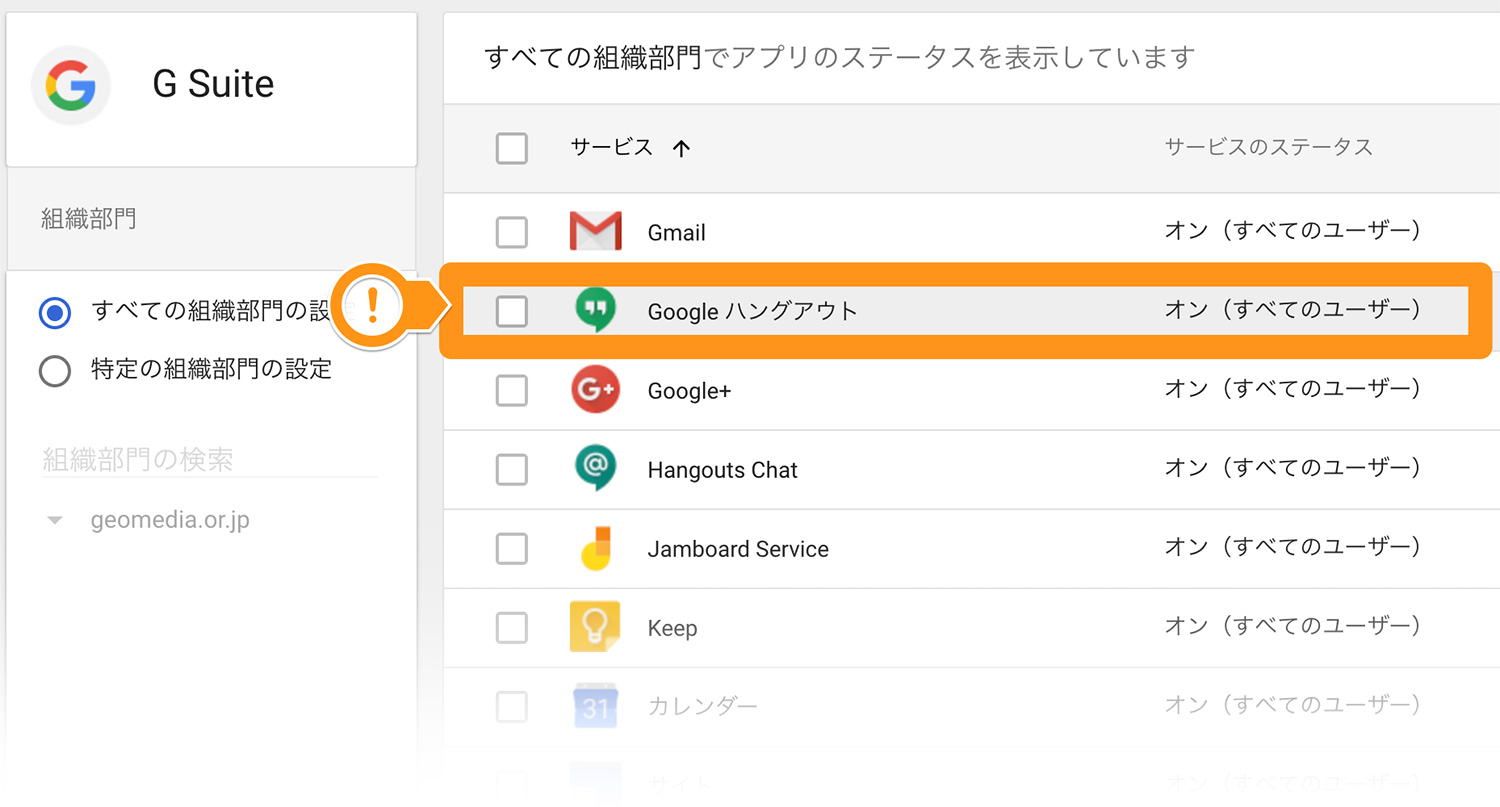Open the Jamboard Service name
The width and height of the screenshot is (1500, 807).
pyautogui.click(x=738, y=549)
